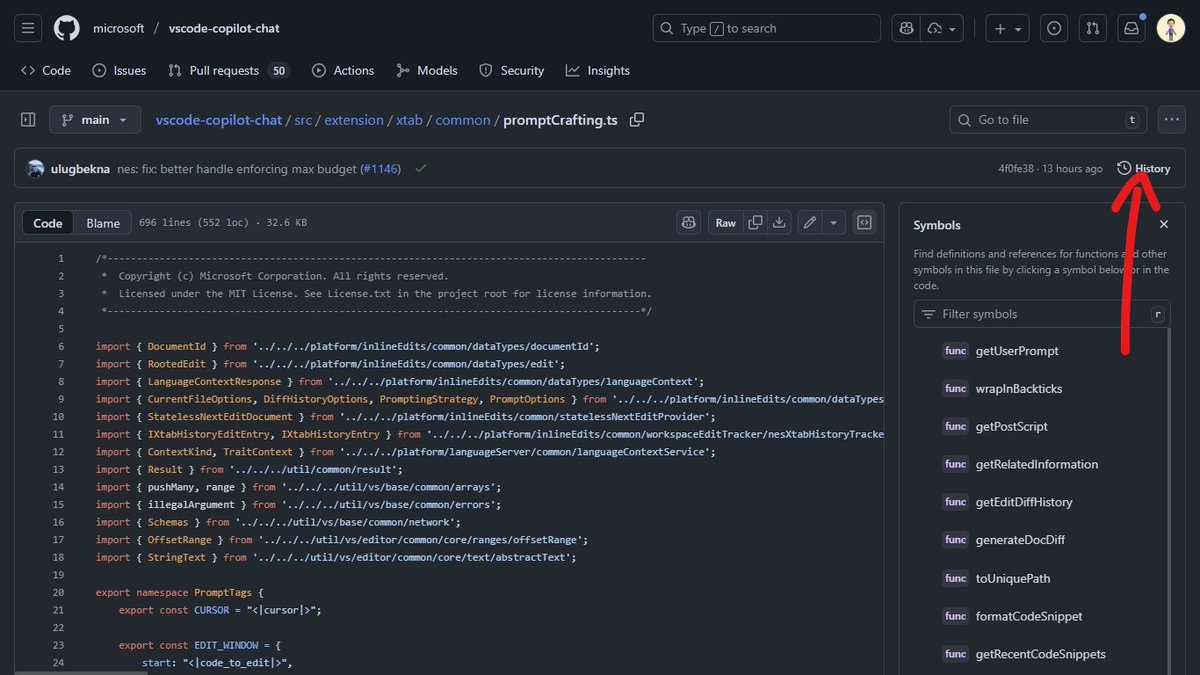The image size is (1200, 675).
Task: Download raw file icon
Action: pyautogui.click(x=780, y=222)
